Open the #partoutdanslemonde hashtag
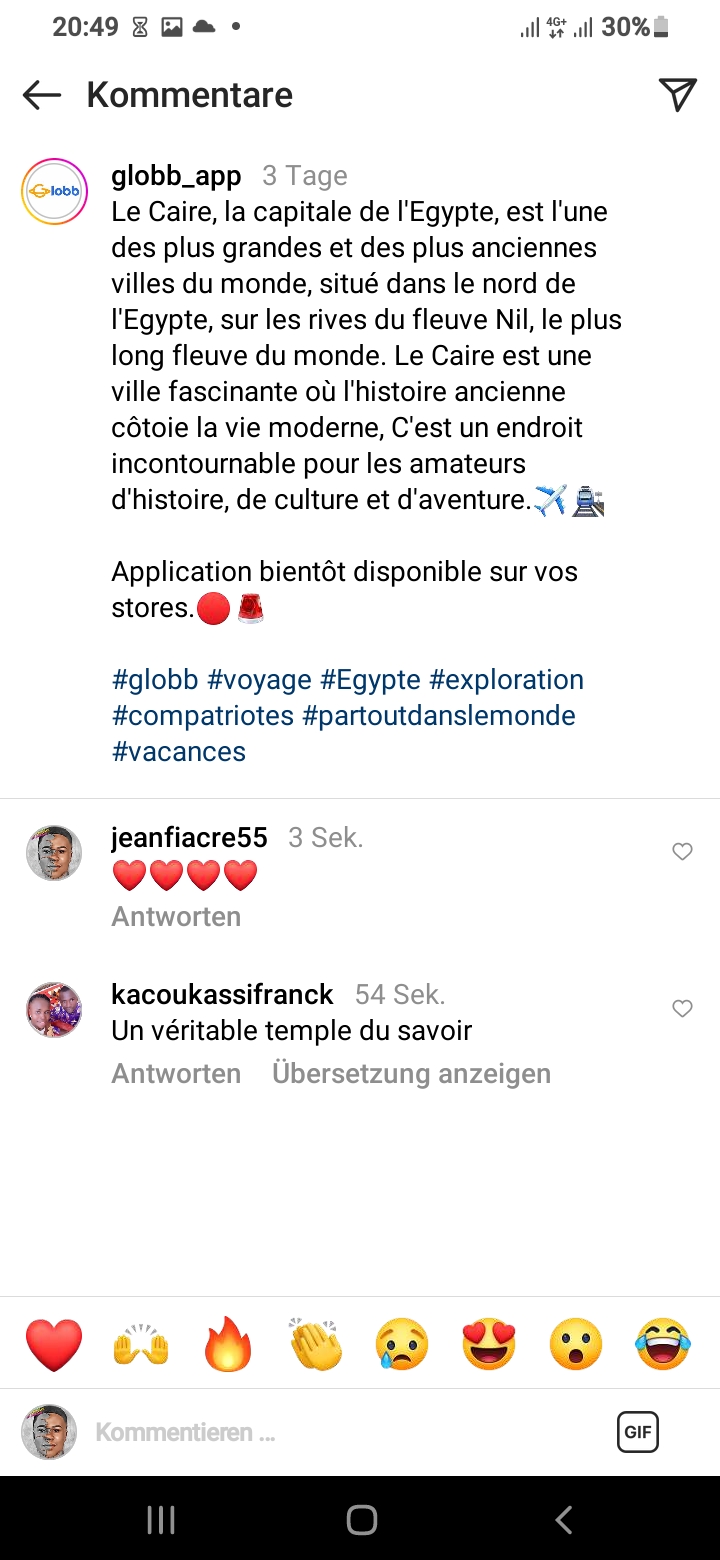 tap(439, 716)
